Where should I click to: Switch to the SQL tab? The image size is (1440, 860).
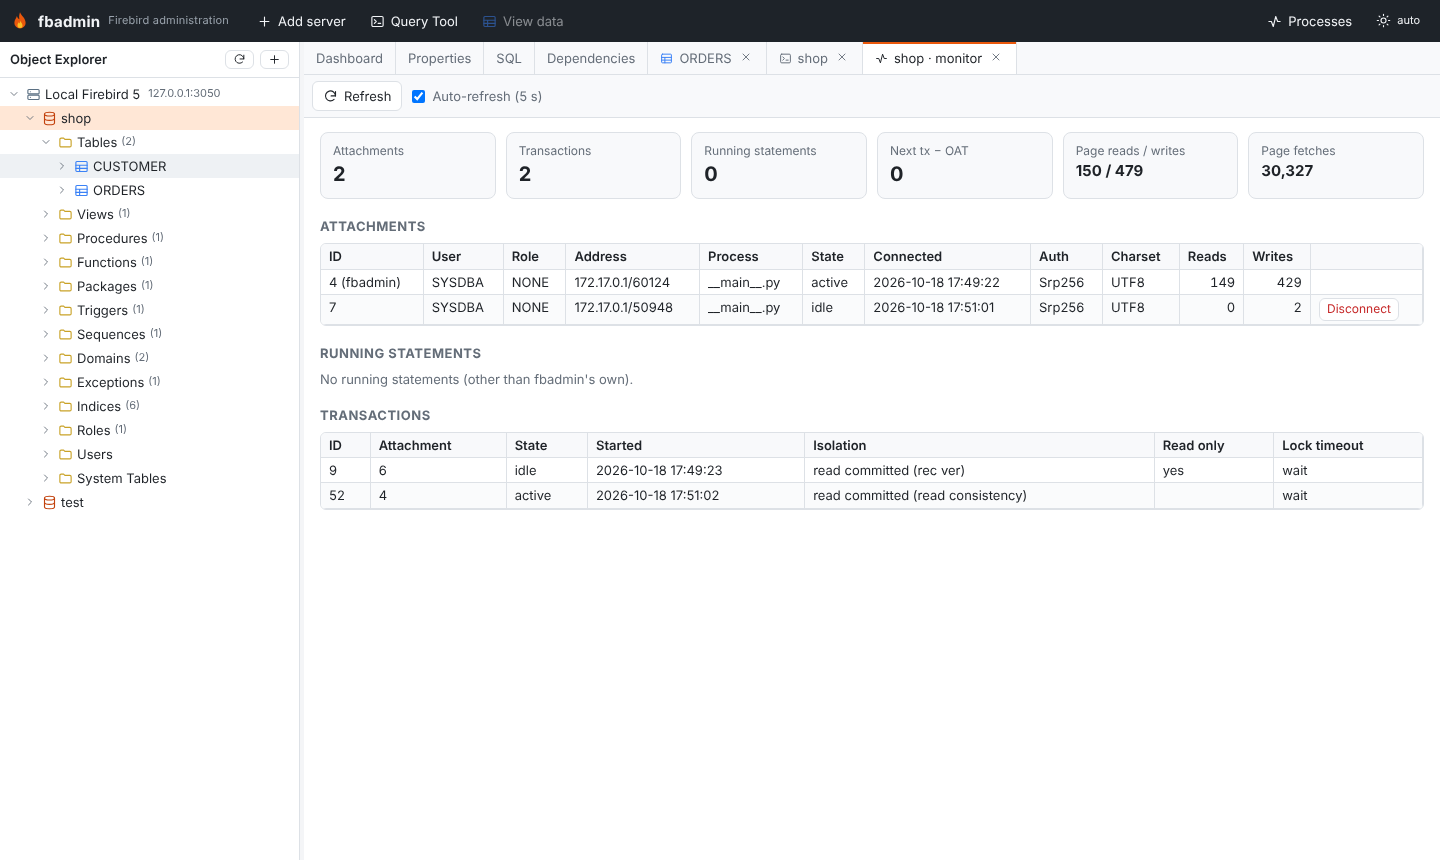click(509, 58)
